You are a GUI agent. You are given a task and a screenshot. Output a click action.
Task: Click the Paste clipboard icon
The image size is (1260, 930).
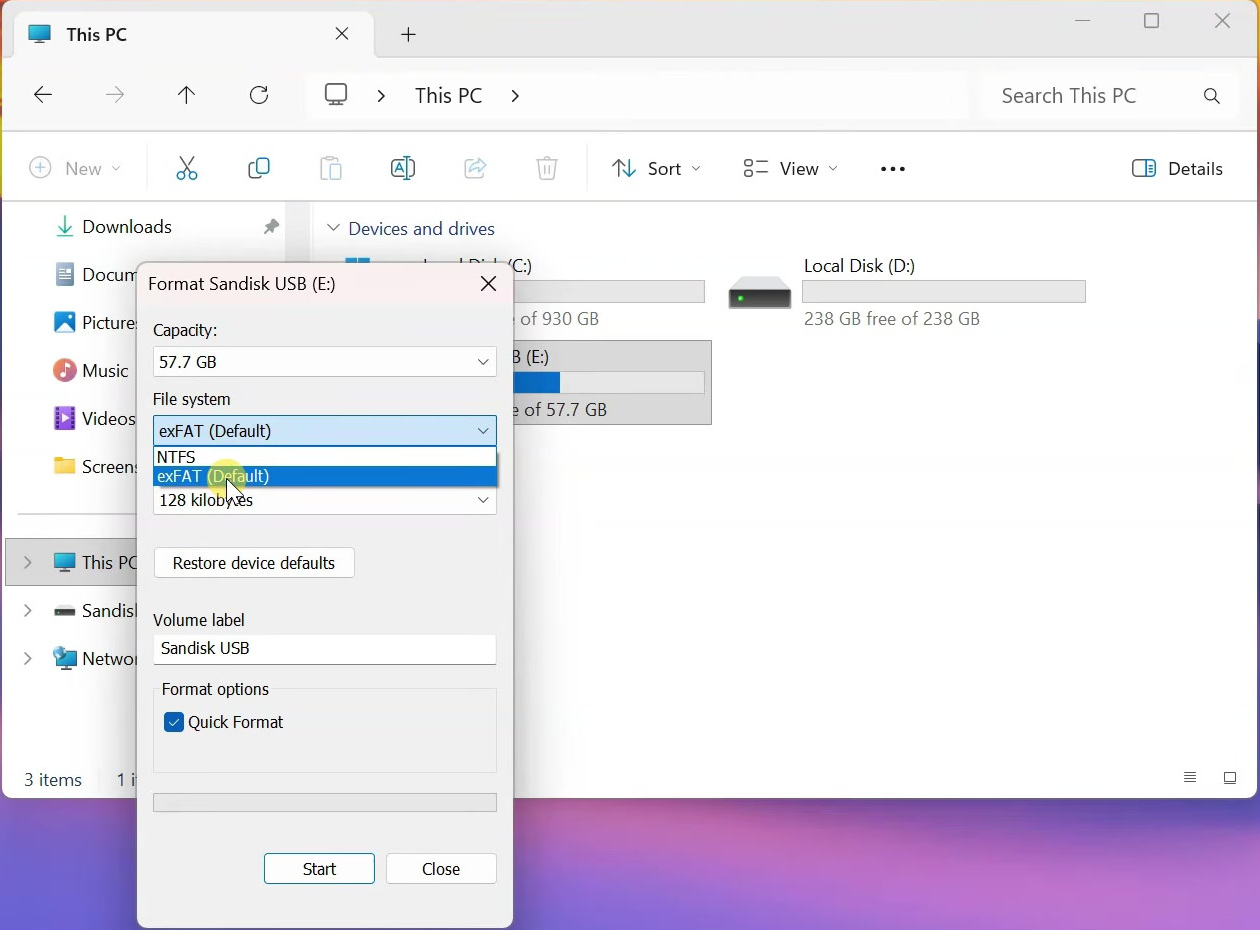(x=331, y=168)
